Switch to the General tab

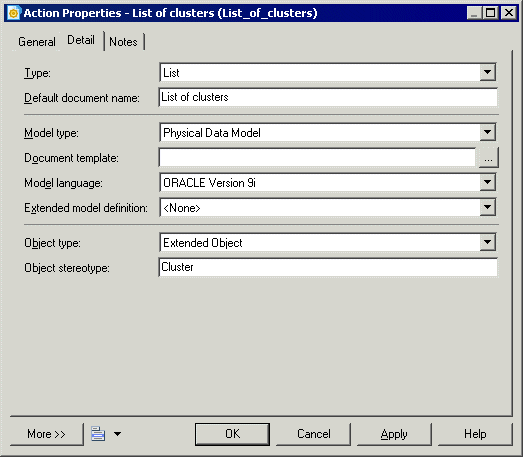37,42
